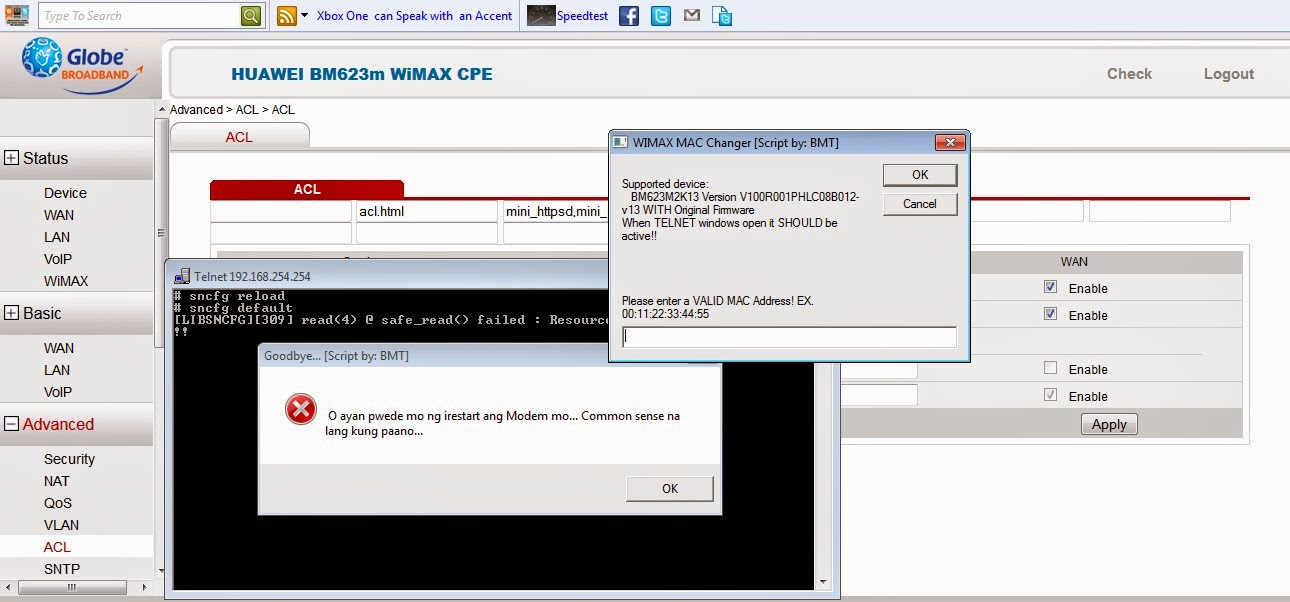Click the HUAWEI BM623m WiMAX CPE title
Screen dimensions: 1290x602
click(x=362, y=74)
